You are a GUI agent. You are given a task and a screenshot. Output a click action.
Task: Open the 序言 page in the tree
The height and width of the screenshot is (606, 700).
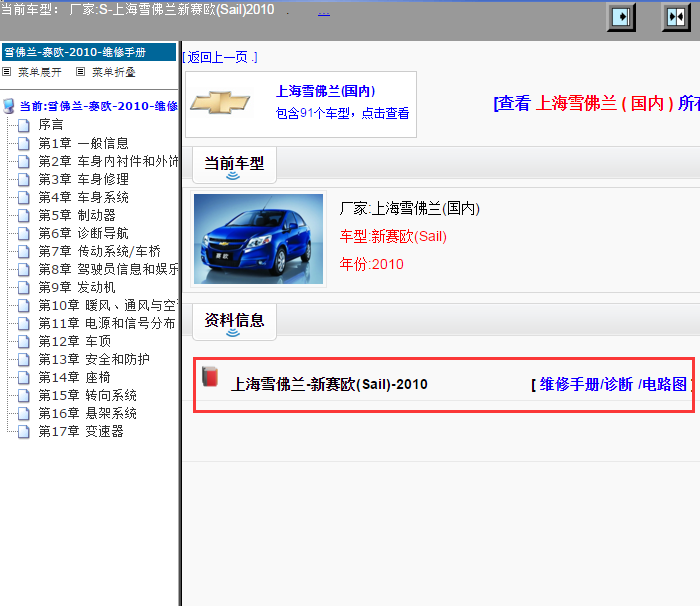[50, 125]
